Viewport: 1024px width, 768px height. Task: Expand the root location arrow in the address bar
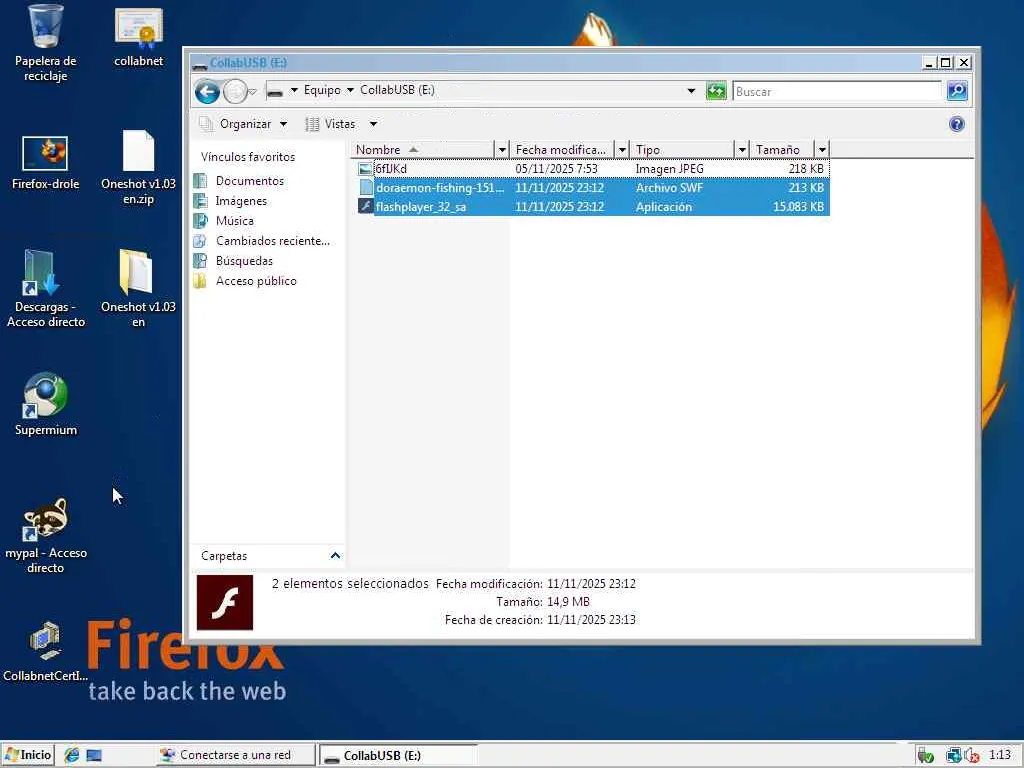pyautogui.click(x=294, y=90)
